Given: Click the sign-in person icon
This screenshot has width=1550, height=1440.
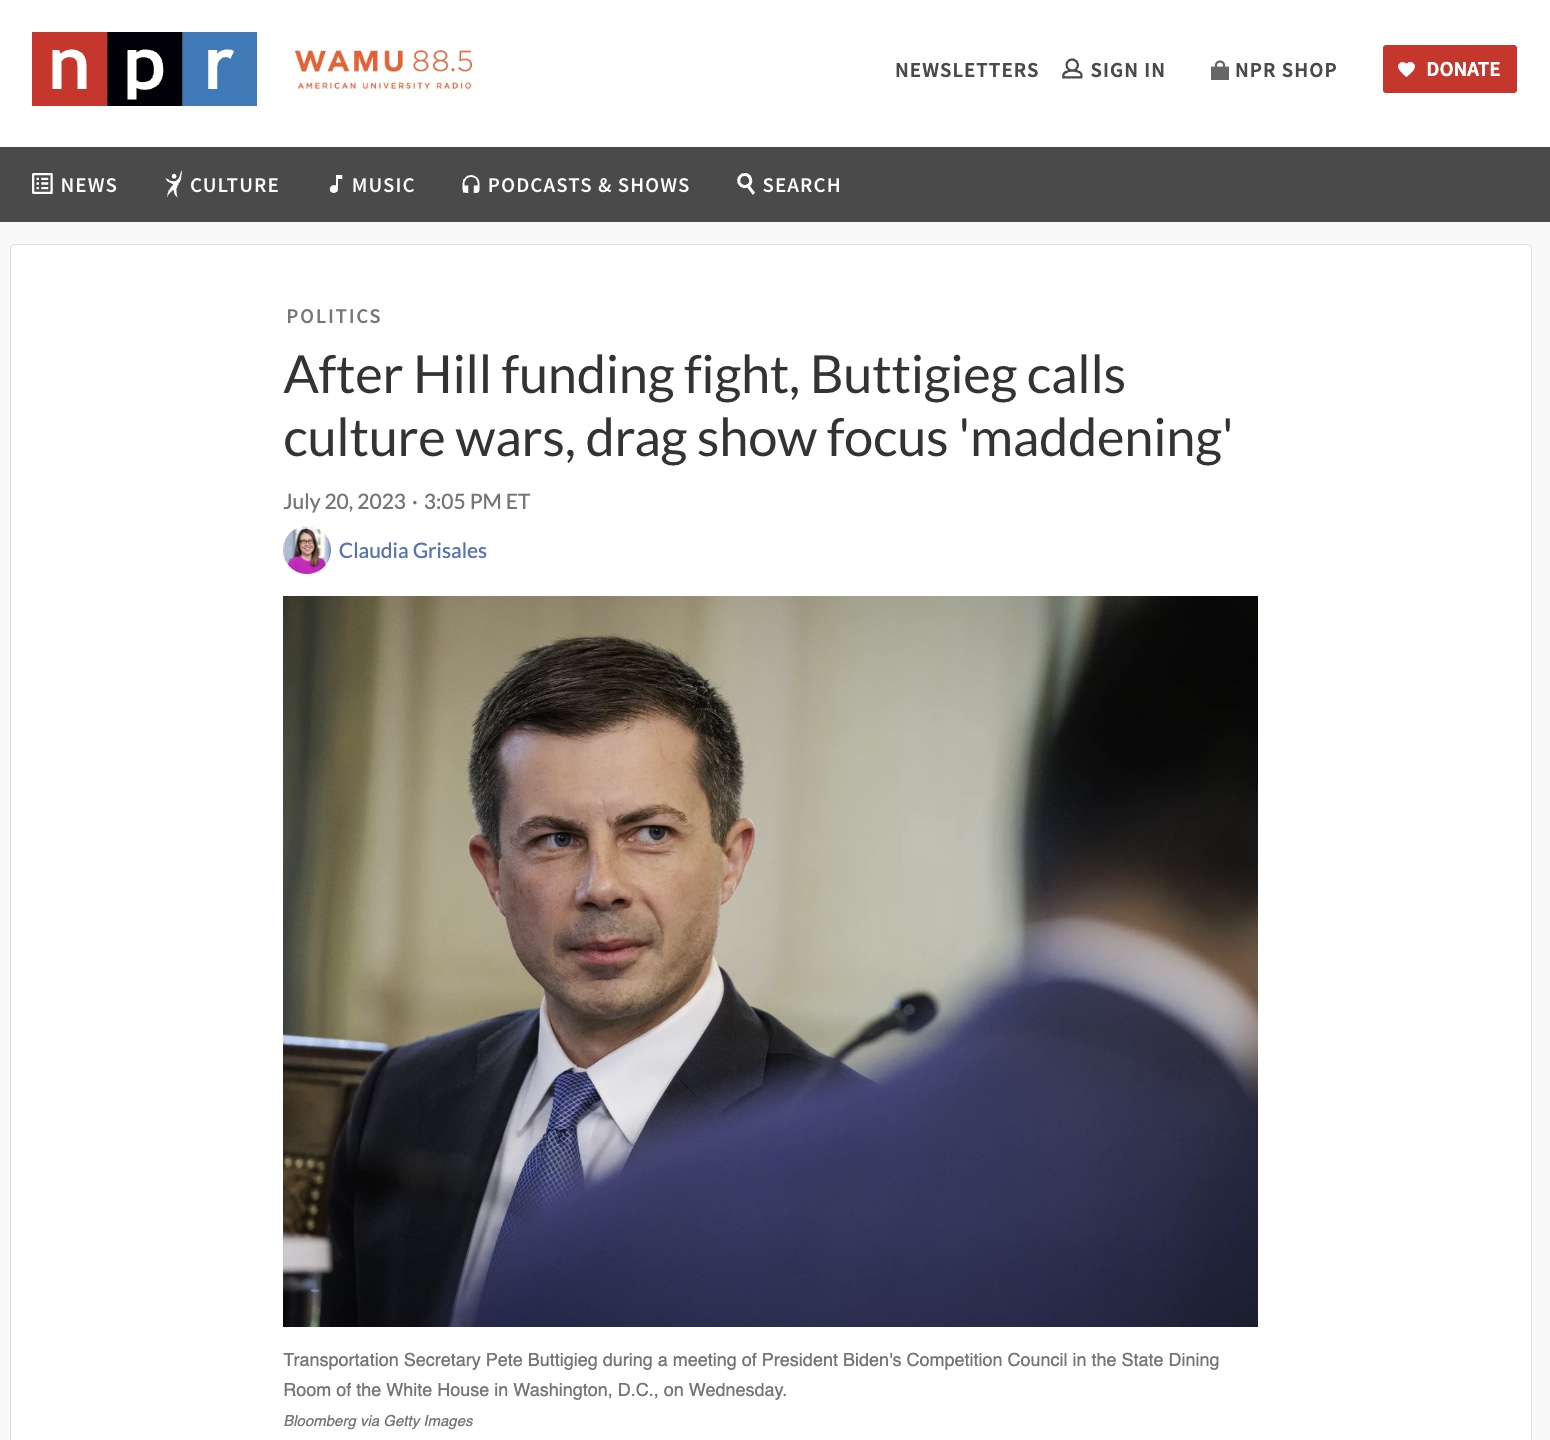Looking at the screenshot, I should click(x=1072, y=69).
